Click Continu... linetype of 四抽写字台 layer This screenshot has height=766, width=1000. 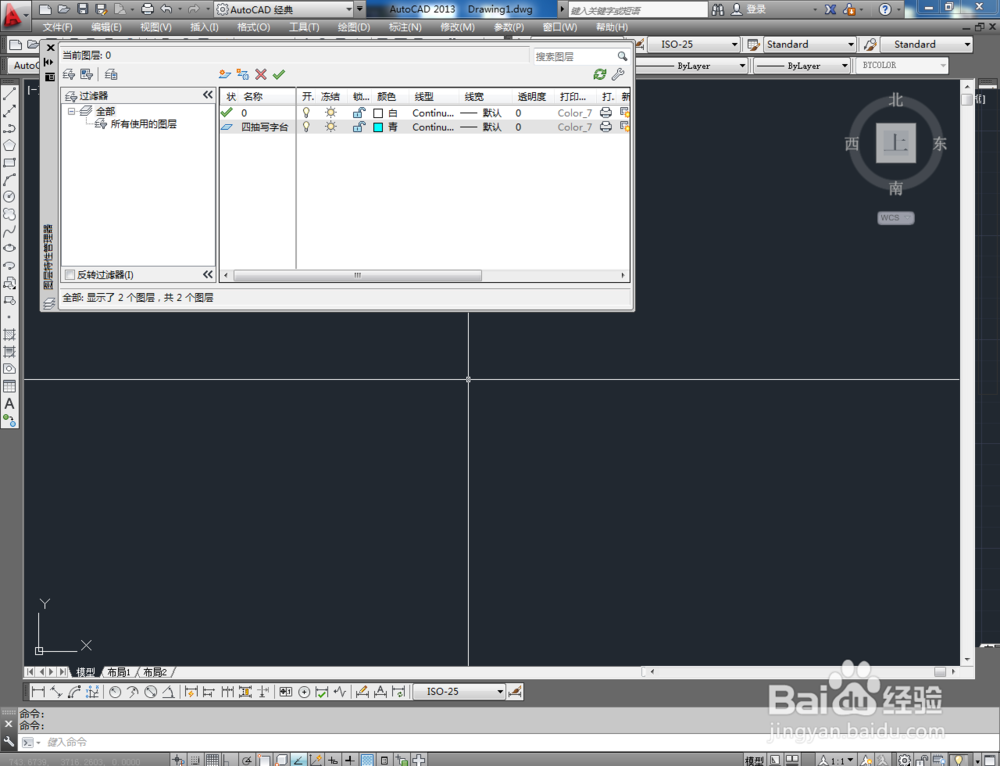433,127
